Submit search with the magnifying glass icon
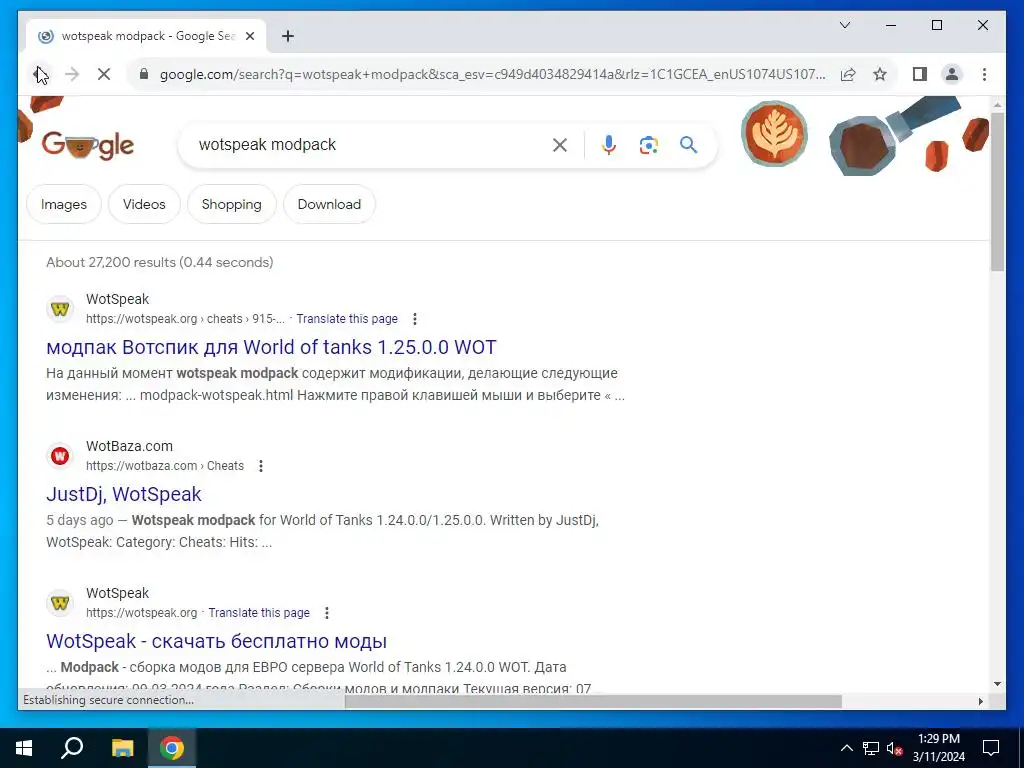This screenshot has width=1024, height=768. (688, 145)
